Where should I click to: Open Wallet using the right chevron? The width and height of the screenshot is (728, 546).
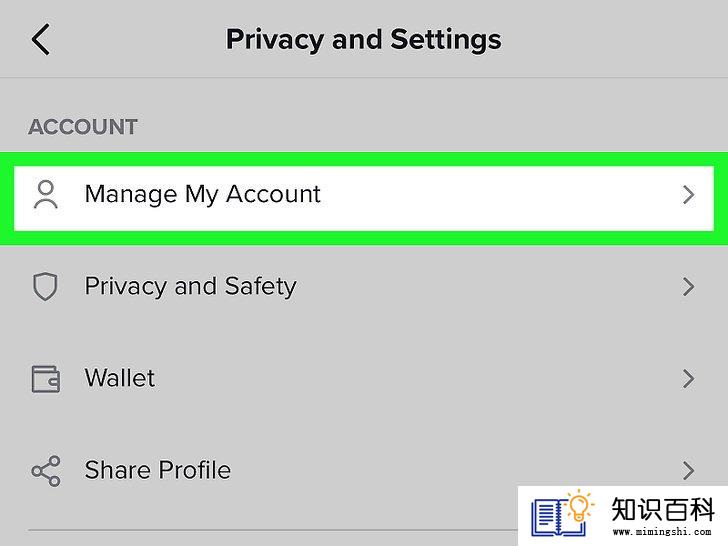pos(689,379)
